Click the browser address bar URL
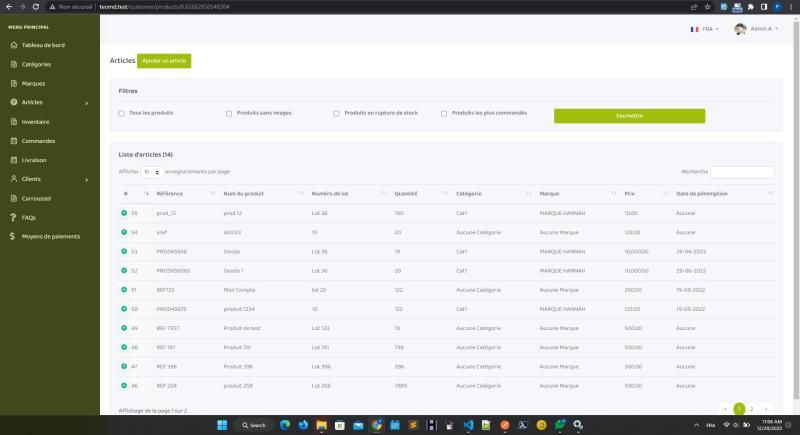The height and width of the screenshot is (435, 800). [x=164, y=7]
